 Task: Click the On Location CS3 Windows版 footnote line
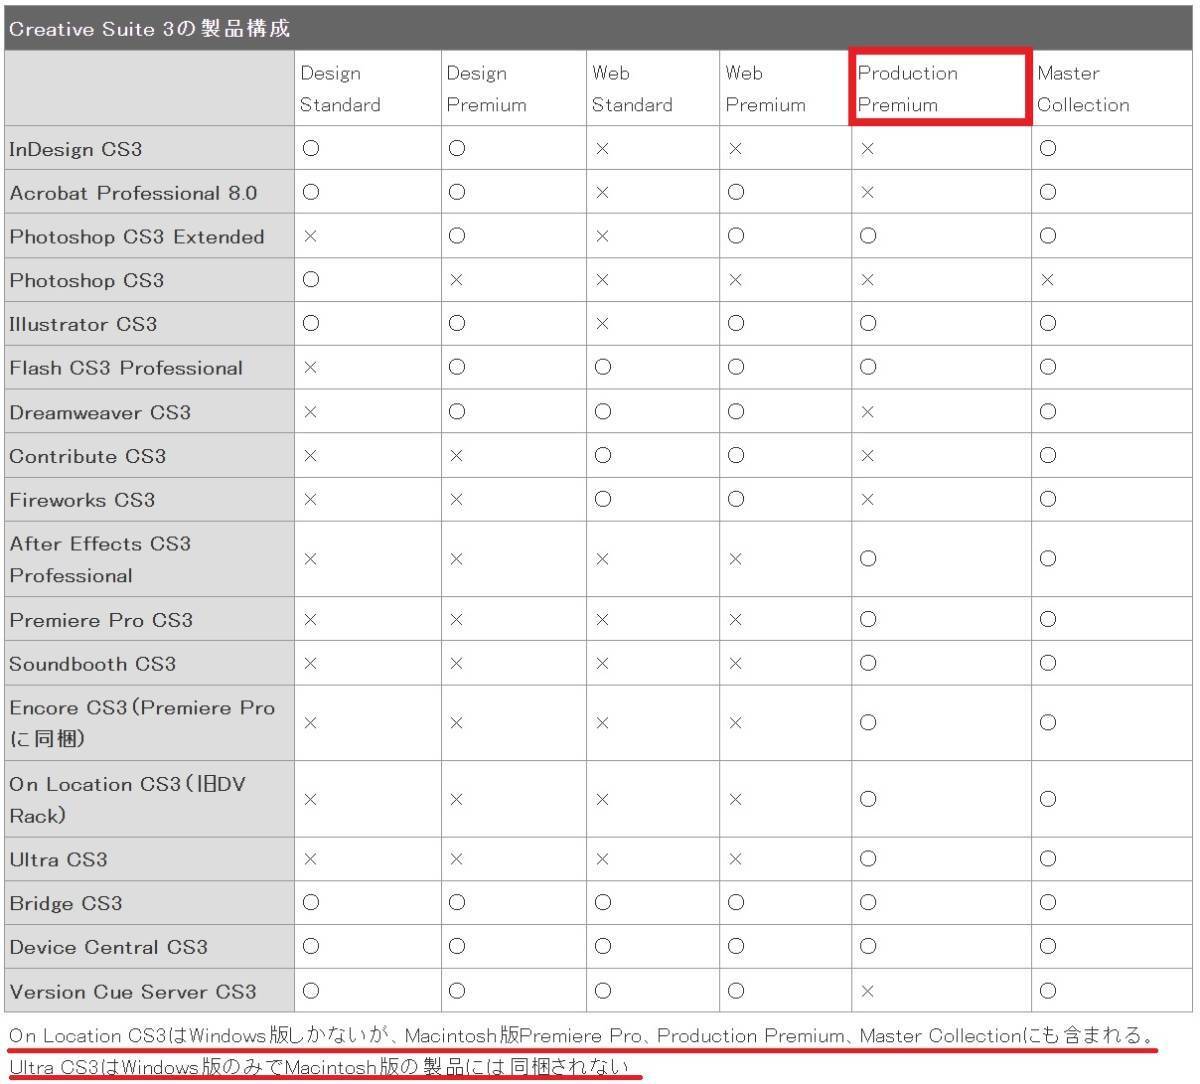point(583,1036)
